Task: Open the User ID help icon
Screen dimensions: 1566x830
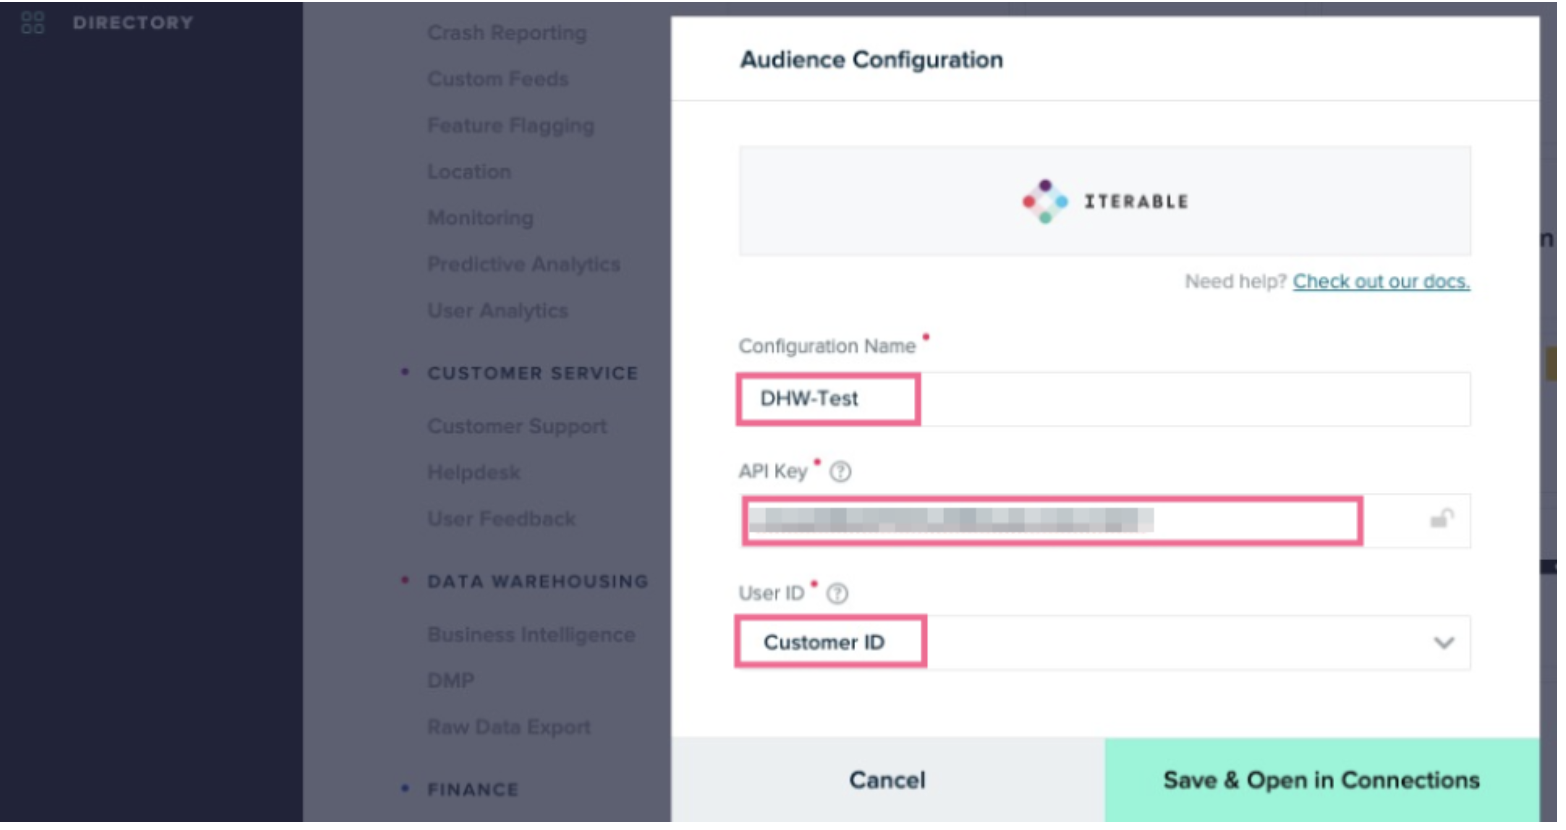Action: [838, 594]
